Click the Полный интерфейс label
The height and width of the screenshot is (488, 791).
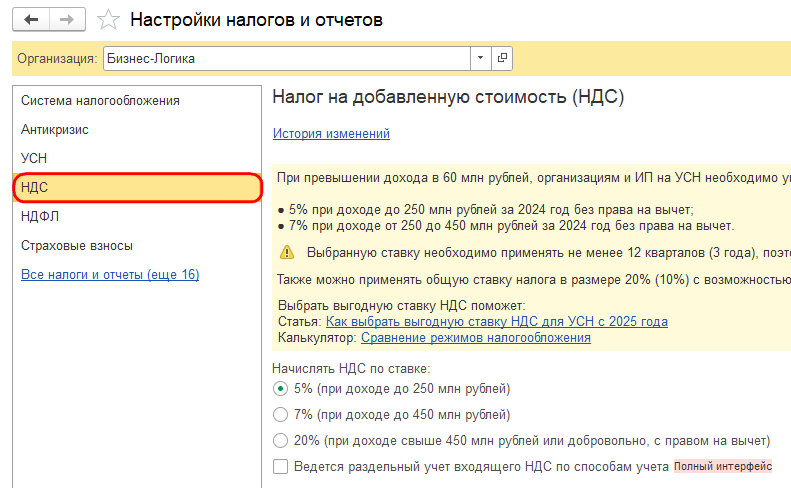click(723, 466)
